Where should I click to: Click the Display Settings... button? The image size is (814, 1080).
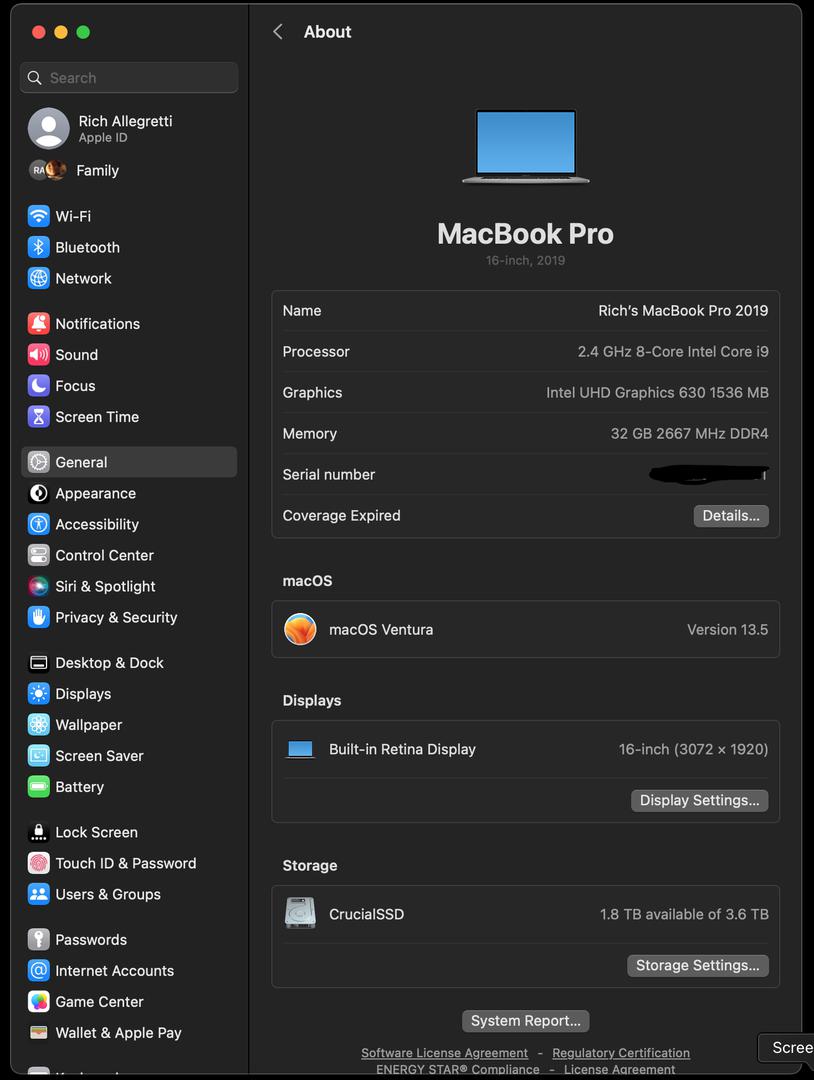[700, 800]
